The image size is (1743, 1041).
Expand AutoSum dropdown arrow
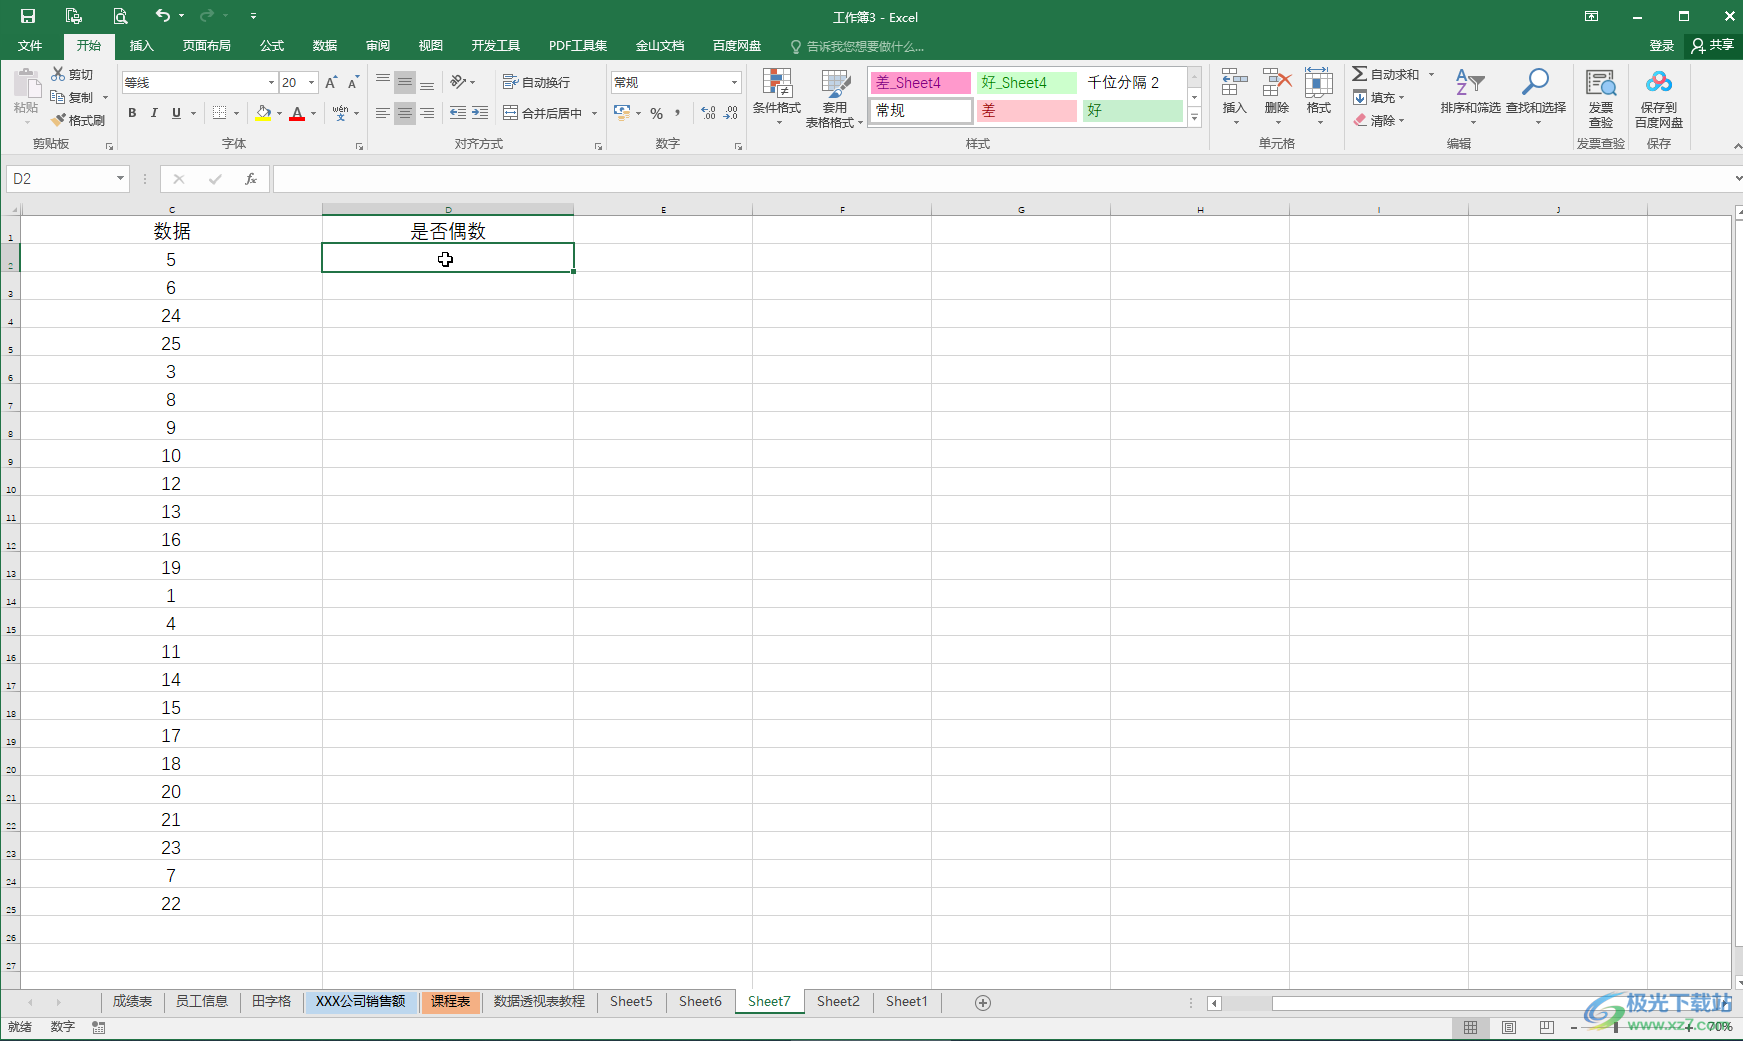(1431, 75)
